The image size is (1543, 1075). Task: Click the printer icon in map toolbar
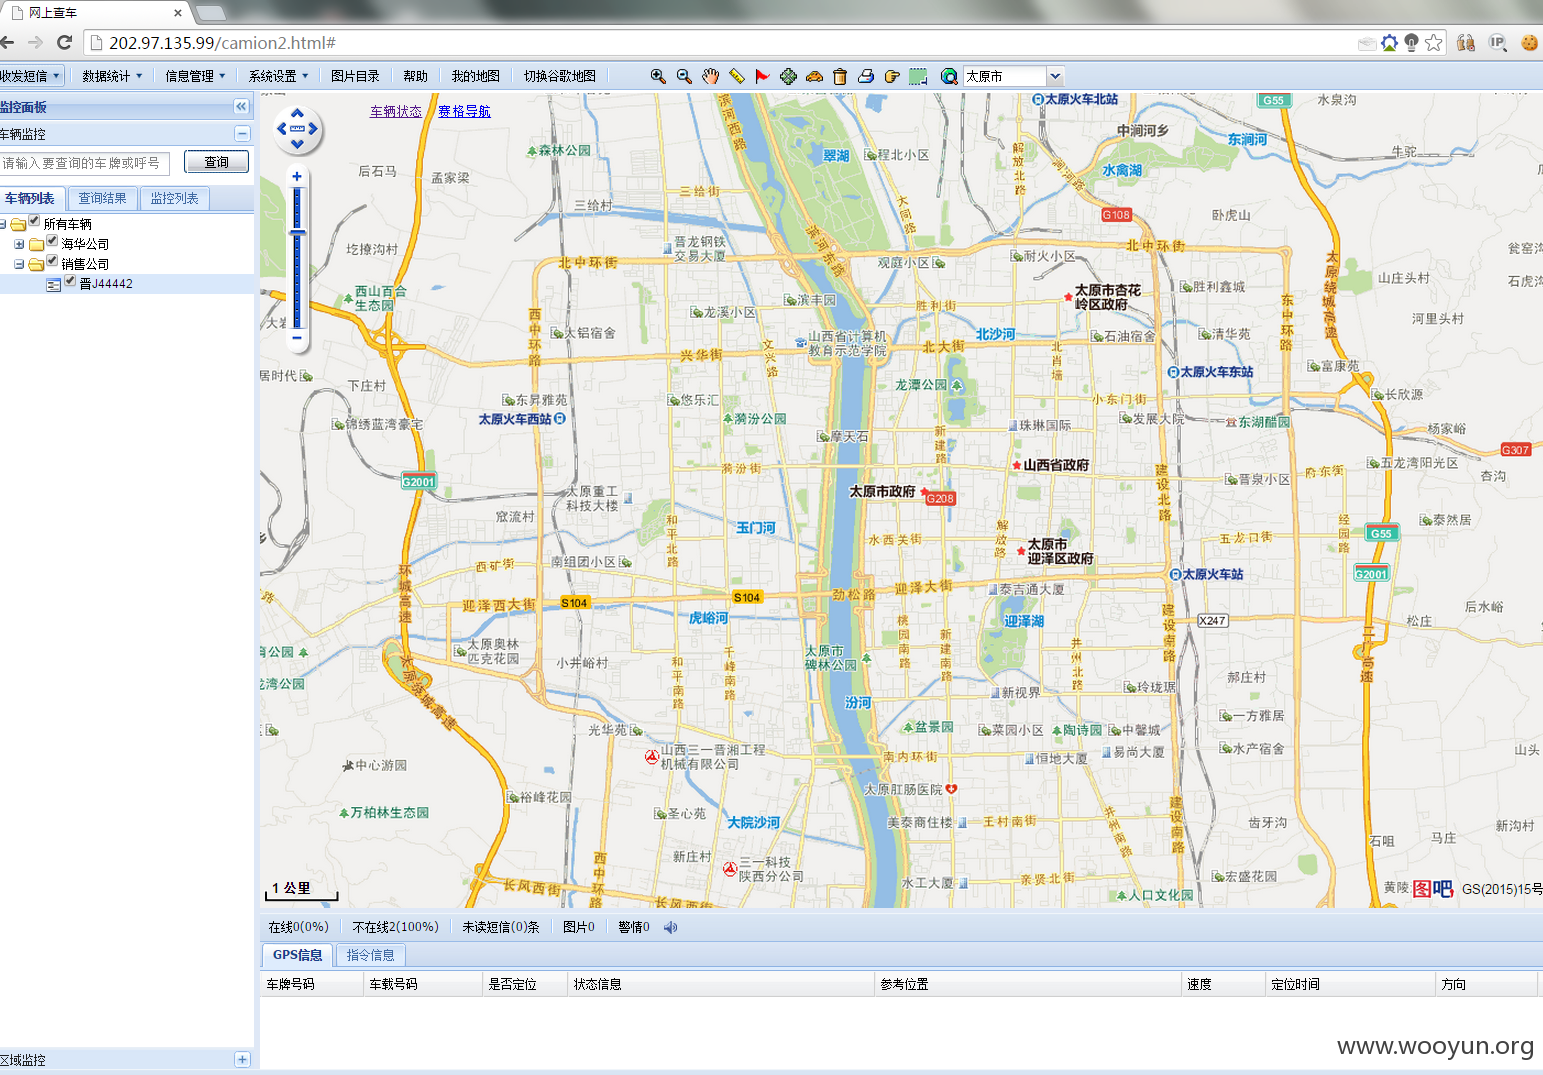point(866,76)
